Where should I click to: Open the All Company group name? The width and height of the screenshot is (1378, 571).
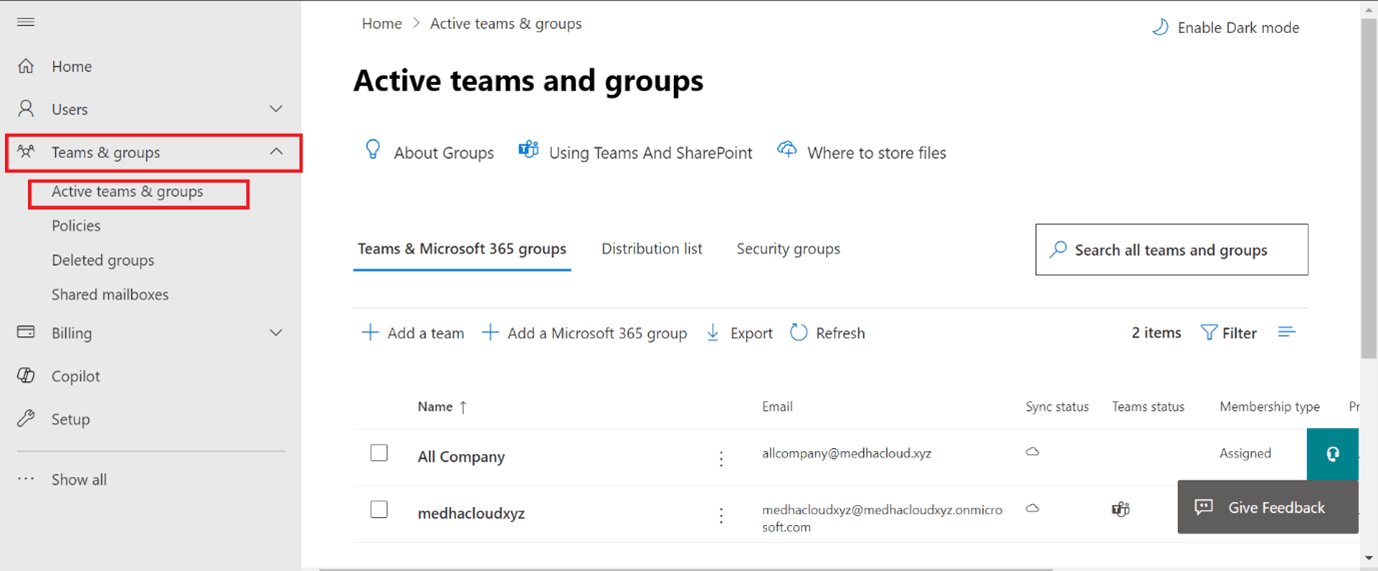[461, 457]
